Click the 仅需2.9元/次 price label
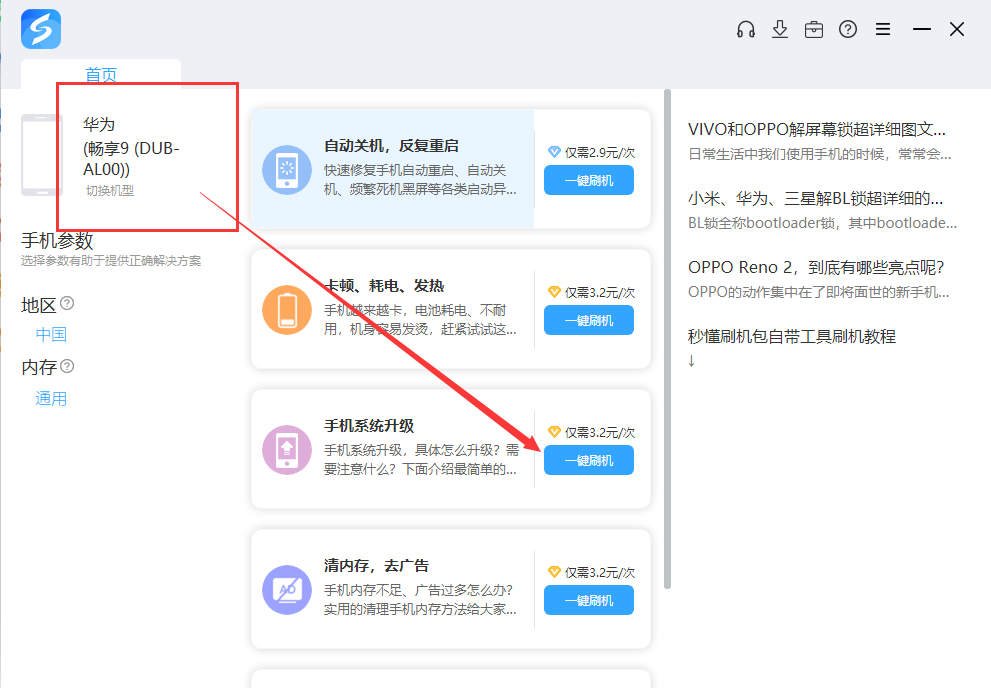 point(600,152)
